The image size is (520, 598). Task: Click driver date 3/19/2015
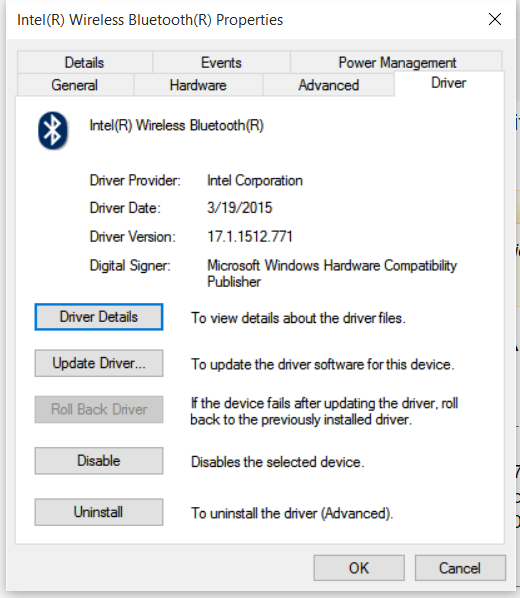pos(240,208)
